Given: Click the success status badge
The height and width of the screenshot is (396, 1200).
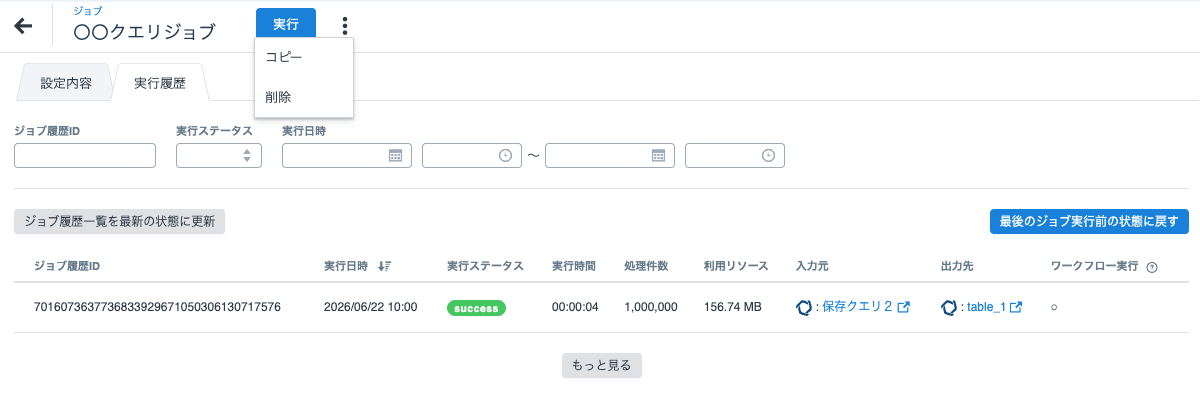Looking at the screenshot, I should [476, 307].
